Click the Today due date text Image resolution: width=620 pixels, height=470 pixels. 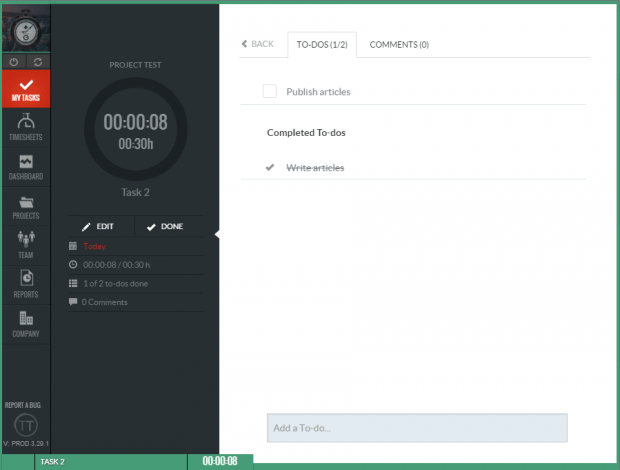click(x=95, y=246)
